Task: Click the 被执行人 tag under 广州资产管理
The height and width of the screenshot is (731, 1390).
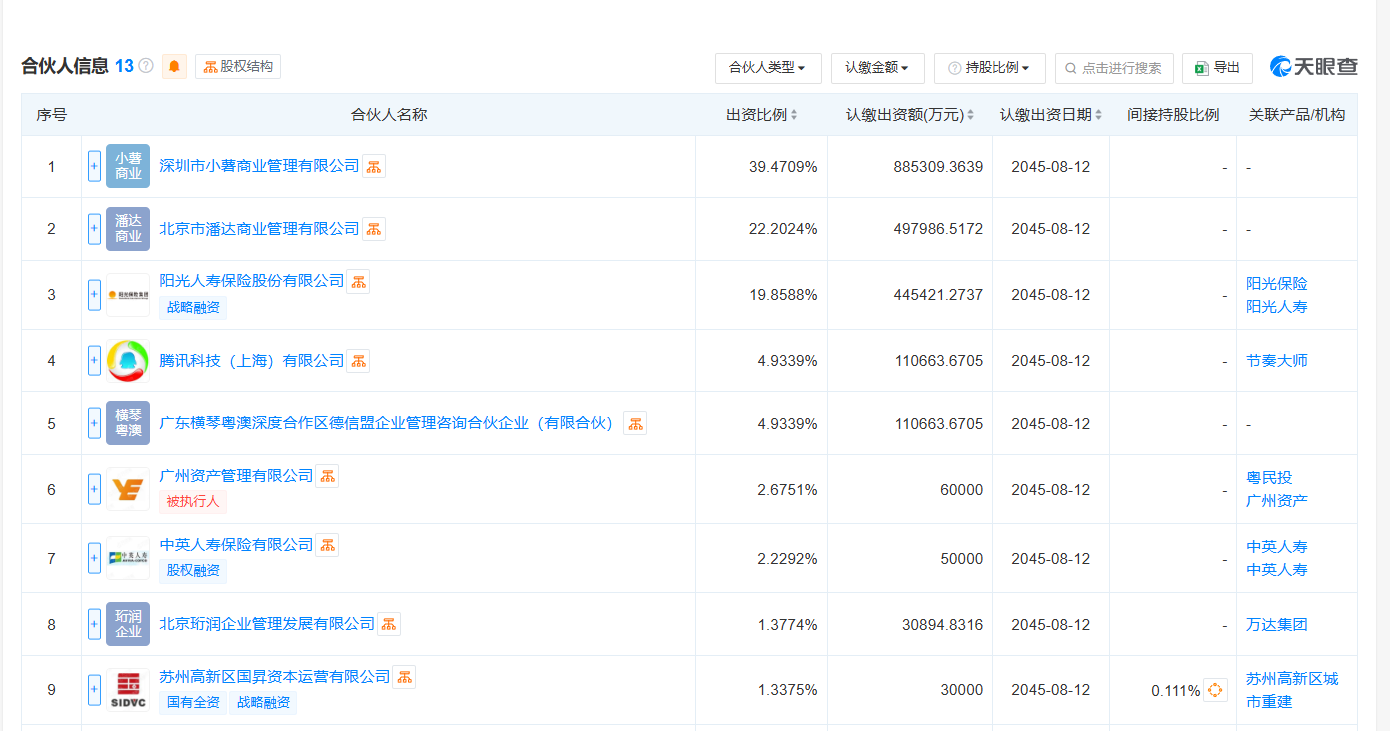Action: [193, 502]
